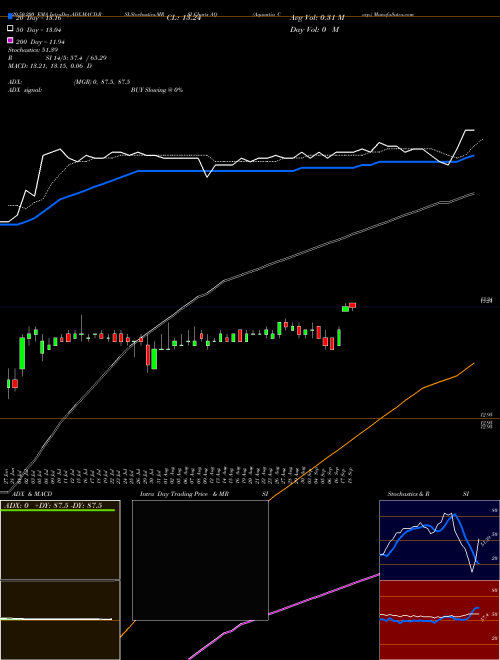The width and height of the screenshot is (500, 660).
Task: Click the 'Stochastics & R' panel title
Action: pyautogui.click(x=408, y=494)
